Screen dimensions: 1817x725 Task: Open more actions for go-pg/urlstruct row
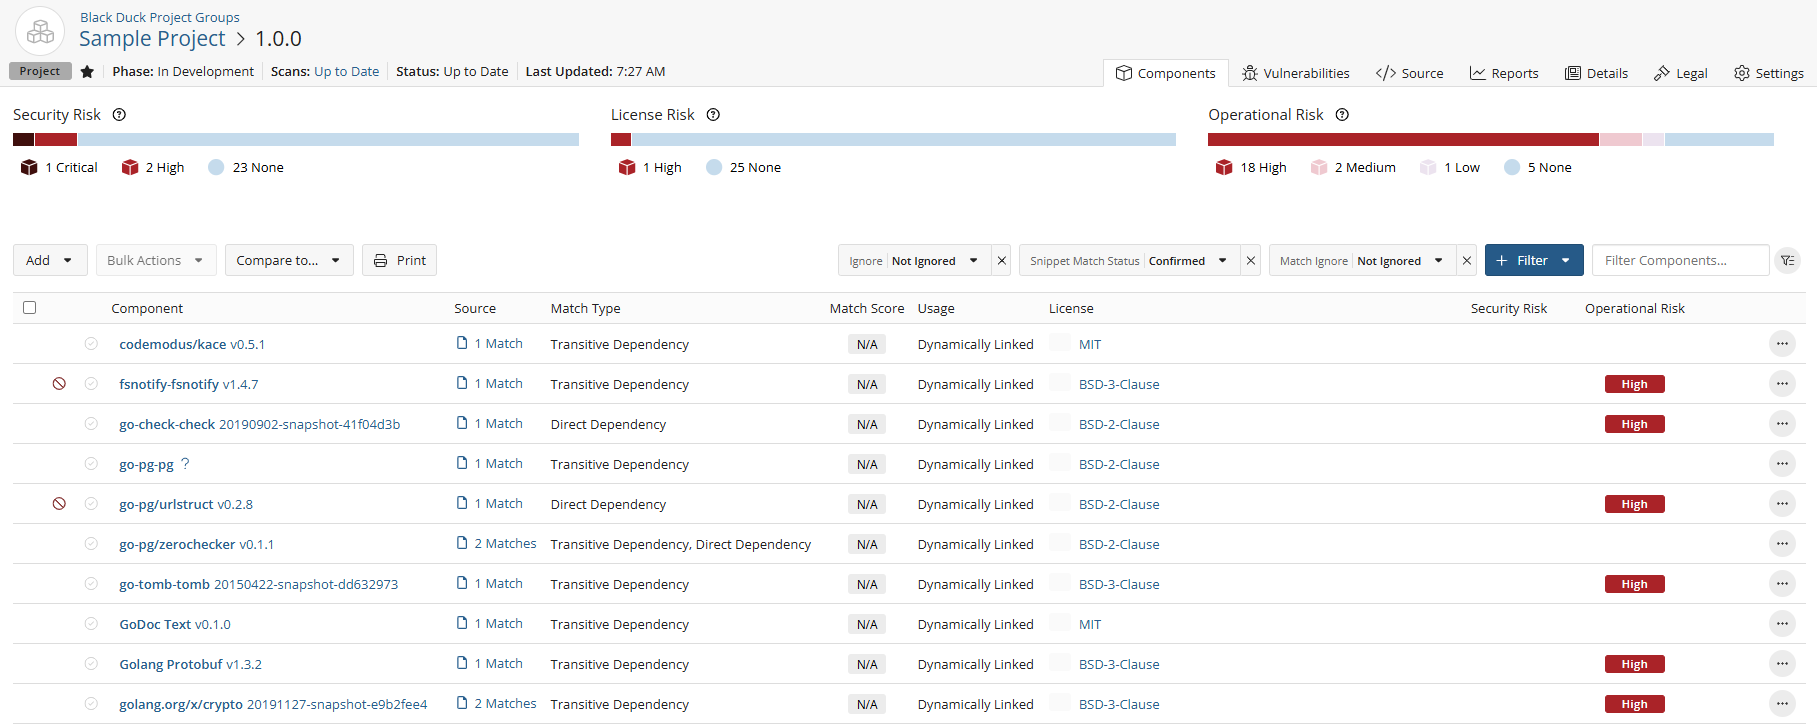click(x=1782, y=504)
